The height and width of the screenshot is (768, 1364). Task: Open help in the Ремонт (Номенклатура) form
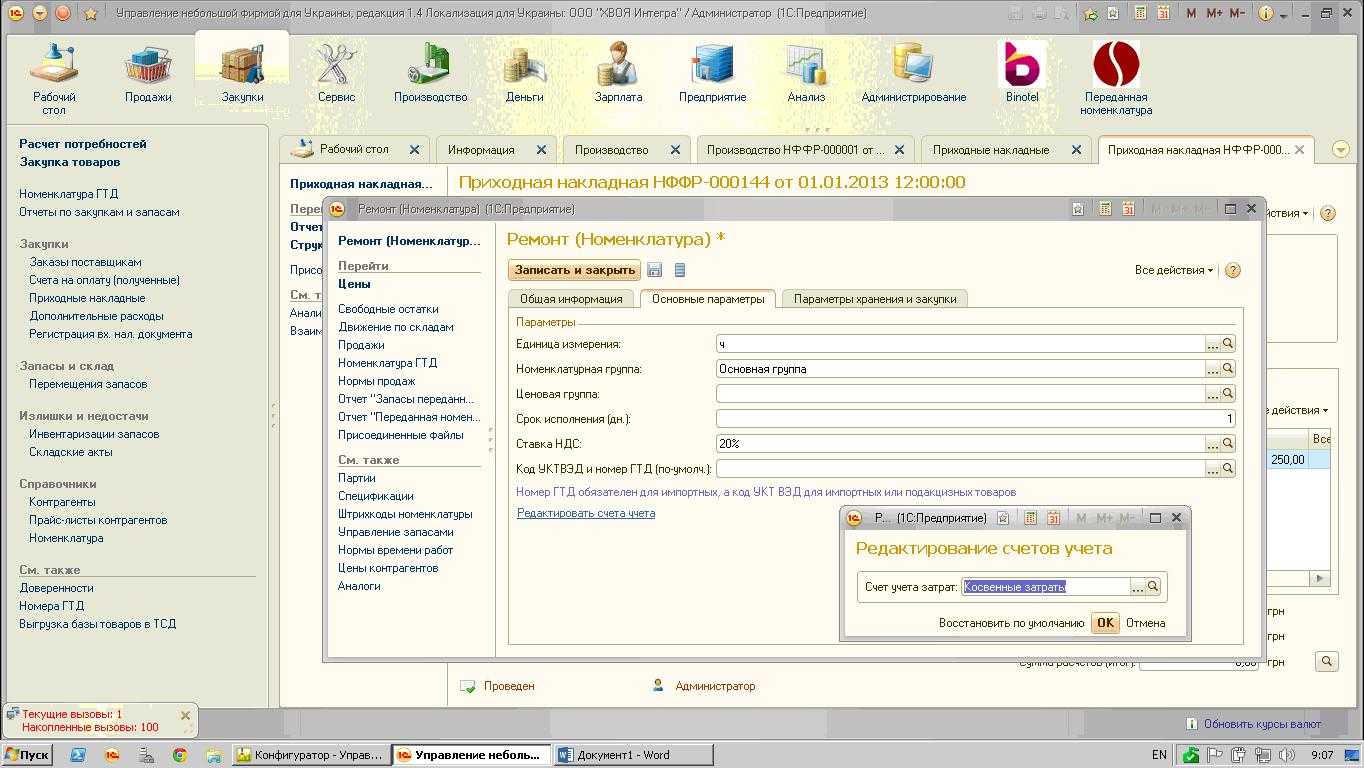1233,270
